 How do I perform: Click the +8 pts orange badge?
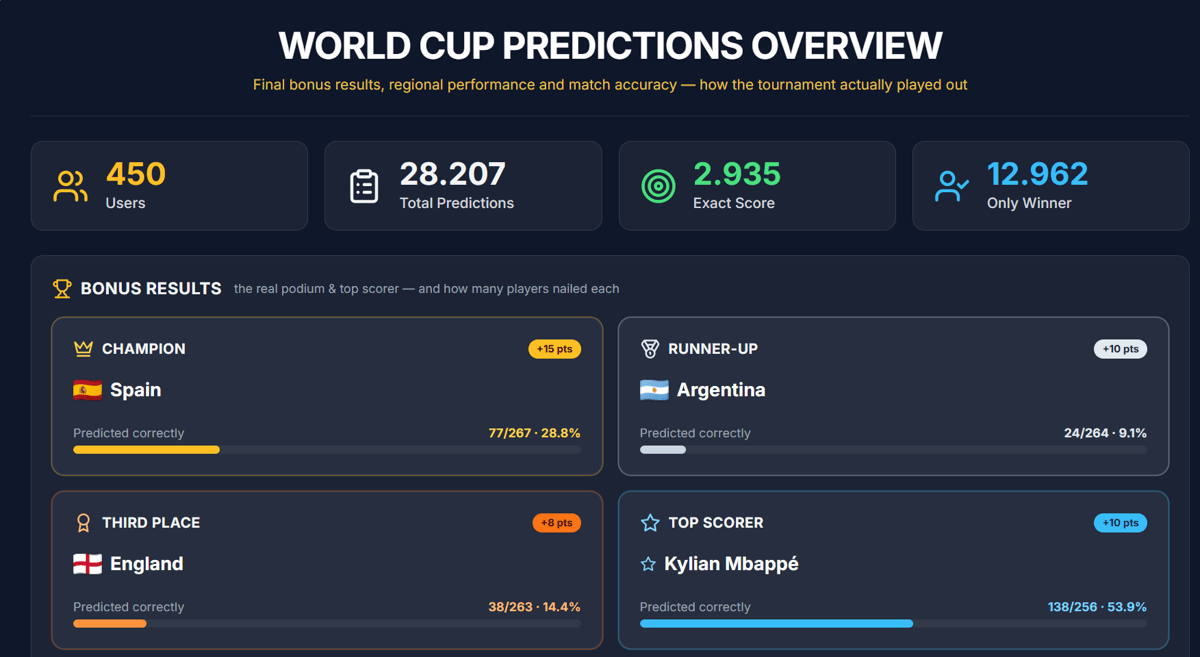pyautogui.click(x=557, y=523)
